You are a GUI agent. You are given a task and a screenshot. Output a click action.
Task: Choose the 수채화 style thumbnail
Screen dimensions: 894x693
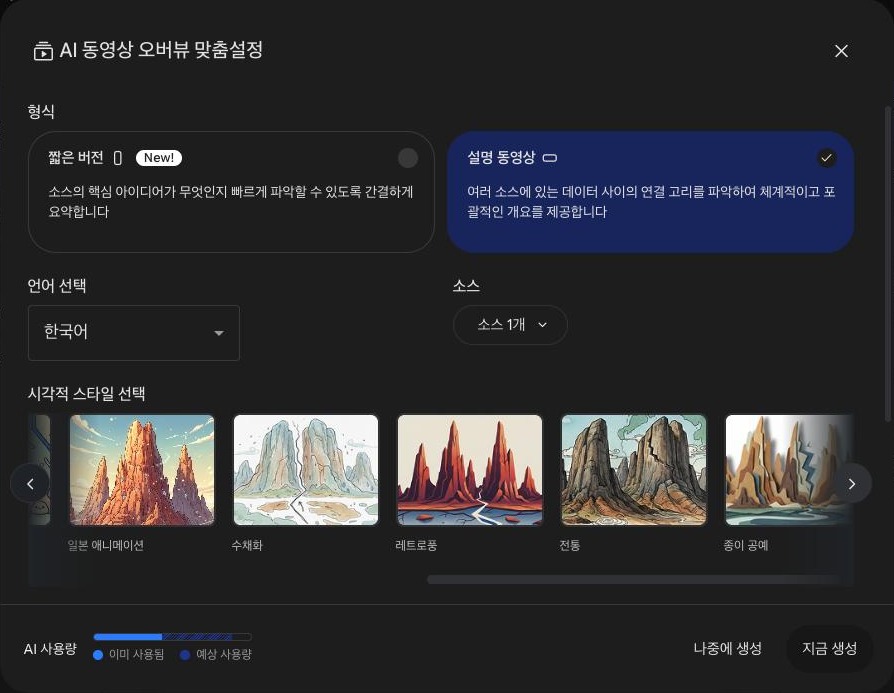point(306,470)
